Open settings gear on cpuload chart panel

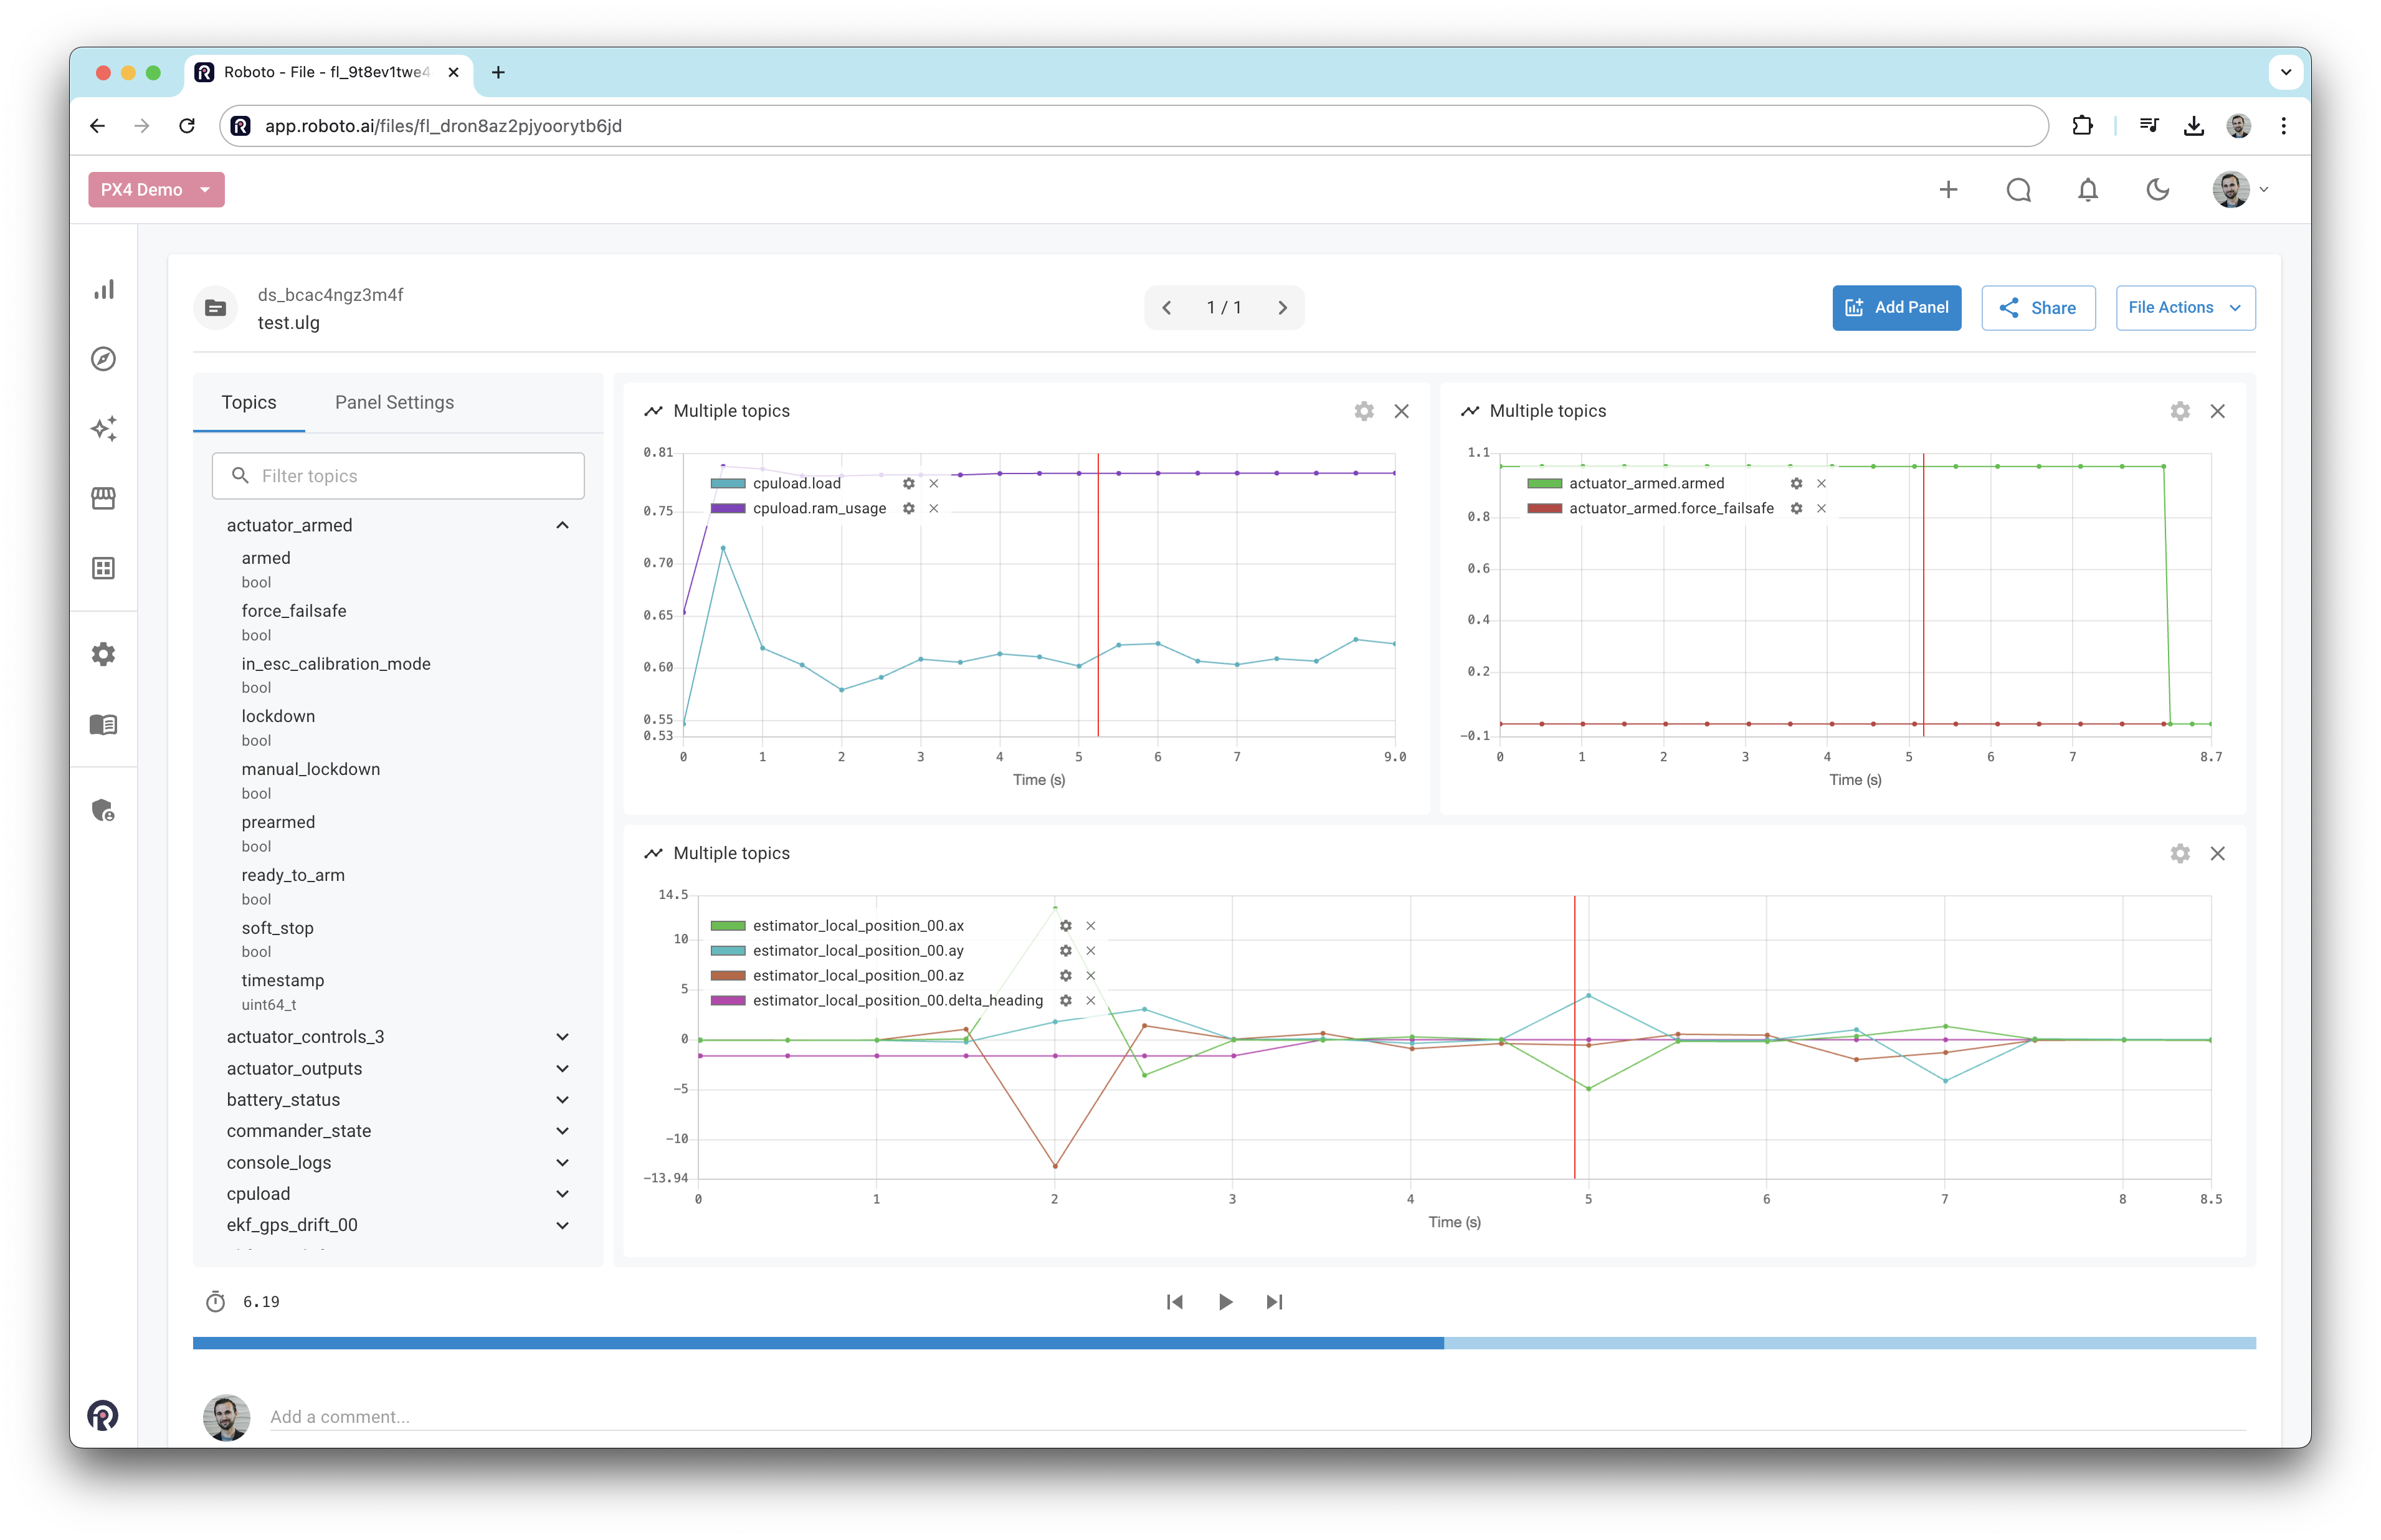(x=1363, y=411)
